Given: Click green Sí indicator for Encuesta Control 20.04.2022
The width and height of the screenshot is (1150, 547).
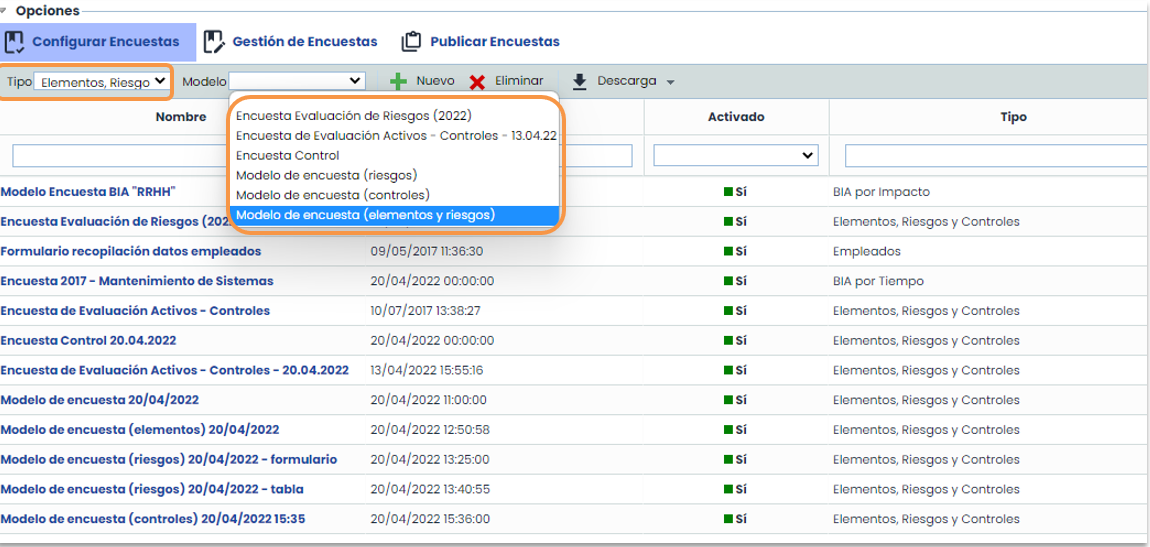Looking at the screenshot, I should pos(735,341).
